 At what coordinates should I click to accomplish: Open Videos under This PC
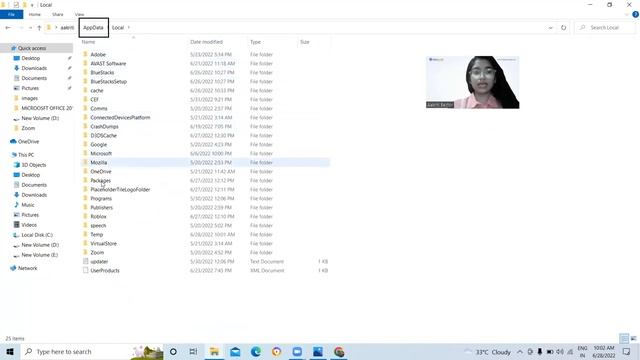tap(29, 225)
